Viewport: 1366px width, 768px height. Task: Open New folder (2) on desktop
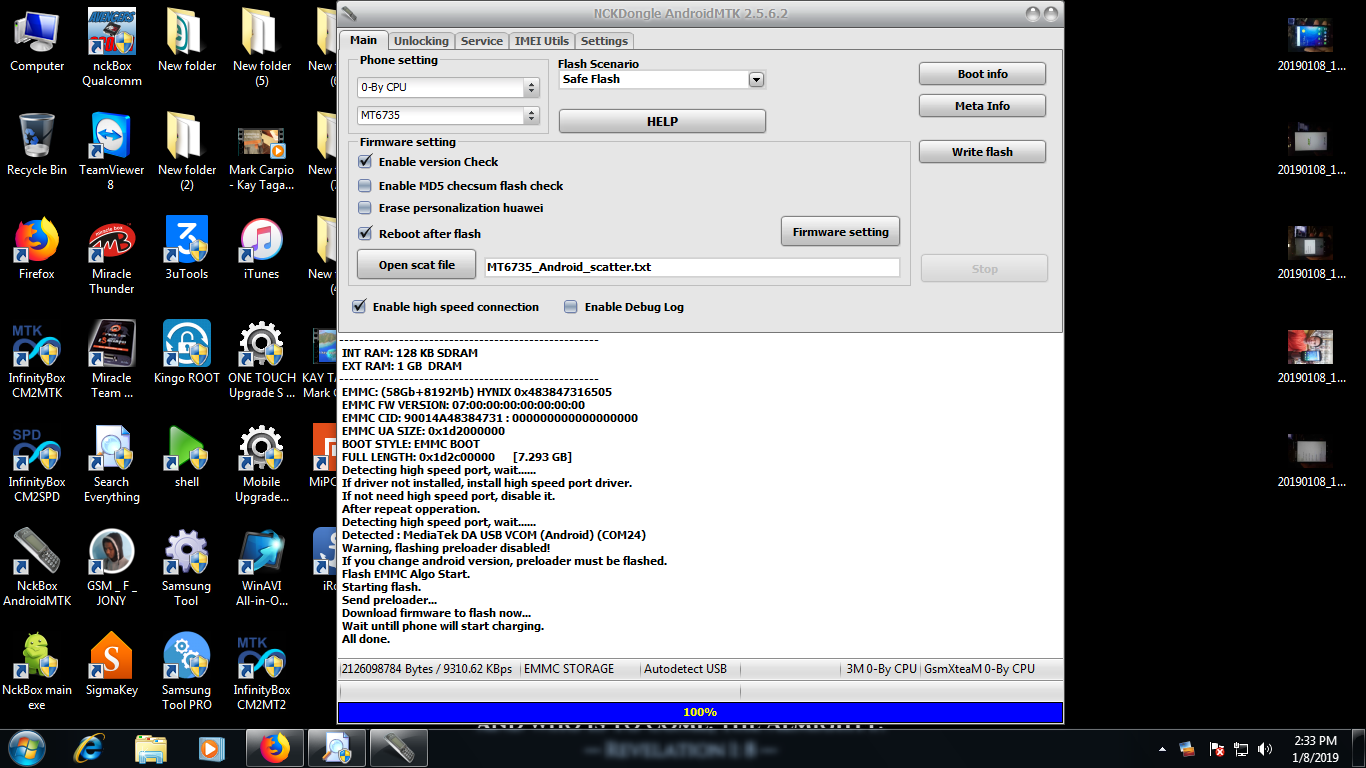point(187,151)
